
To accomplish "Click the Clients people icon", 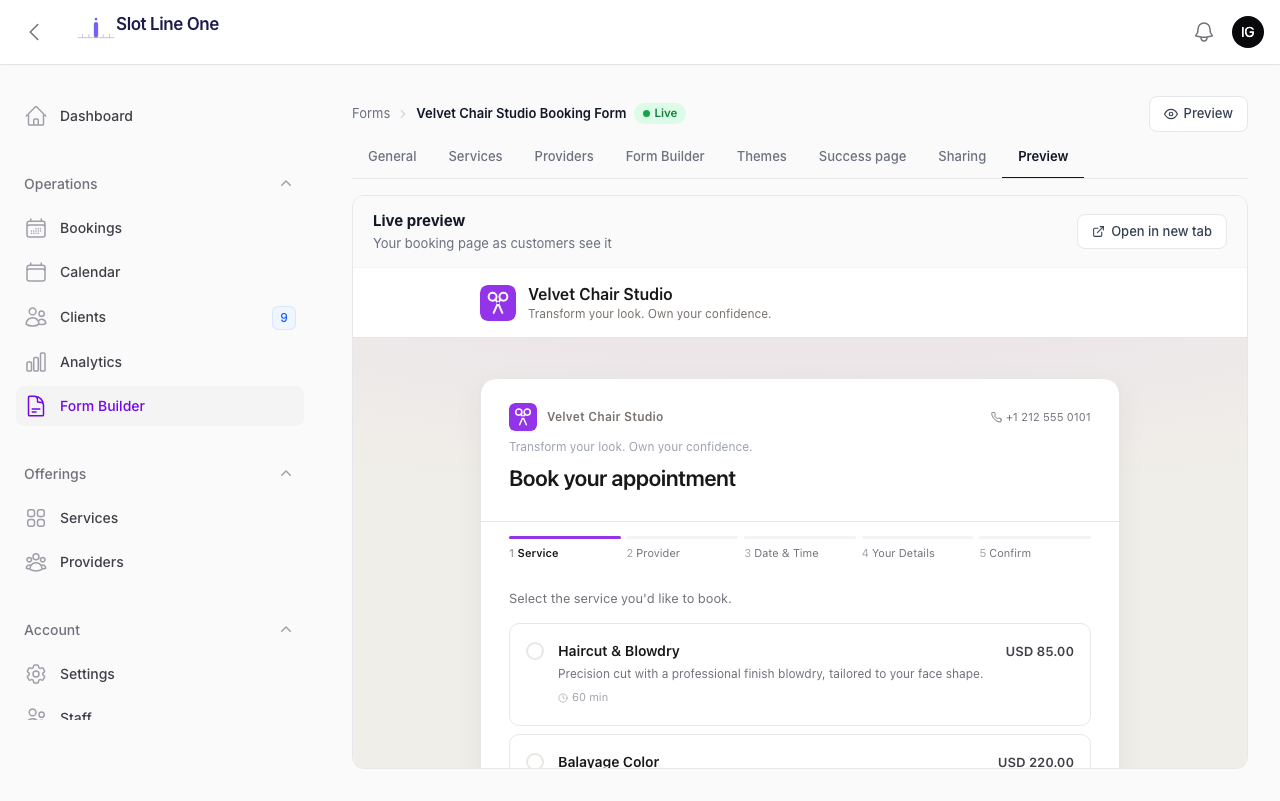I will coord(36,317).
